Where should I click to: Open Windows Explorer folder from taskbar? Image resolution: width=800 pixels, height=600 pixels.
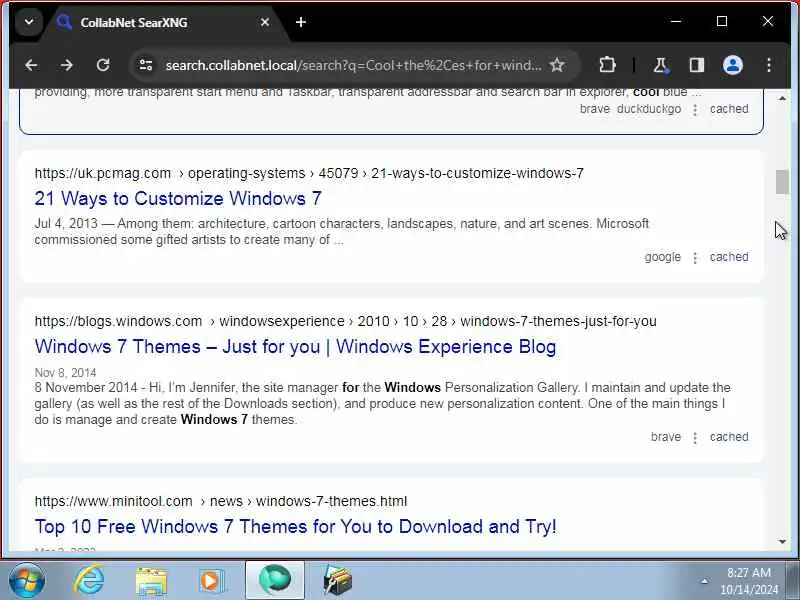click(152, 581)
